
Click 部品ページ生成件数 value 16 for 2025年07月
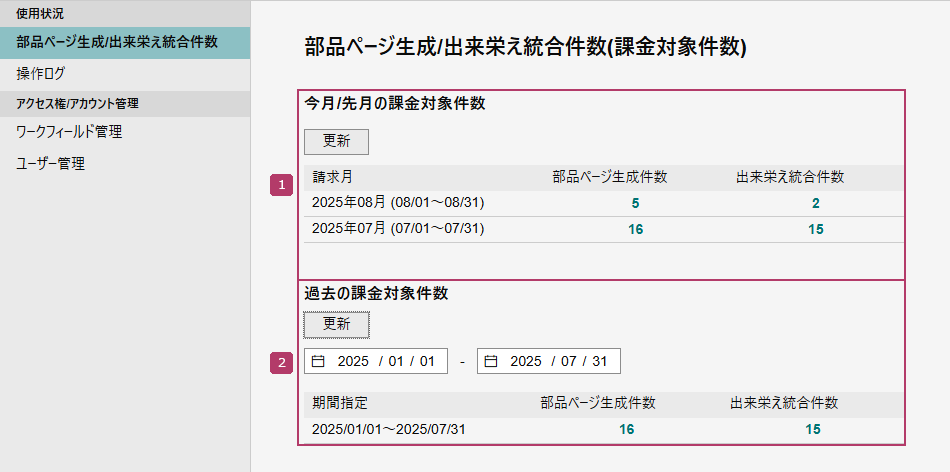click(x=635, y=230)
